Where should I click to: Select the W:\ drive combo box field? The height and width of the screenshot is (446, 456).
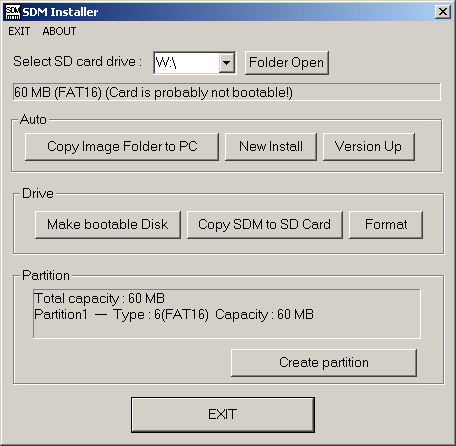194,62
